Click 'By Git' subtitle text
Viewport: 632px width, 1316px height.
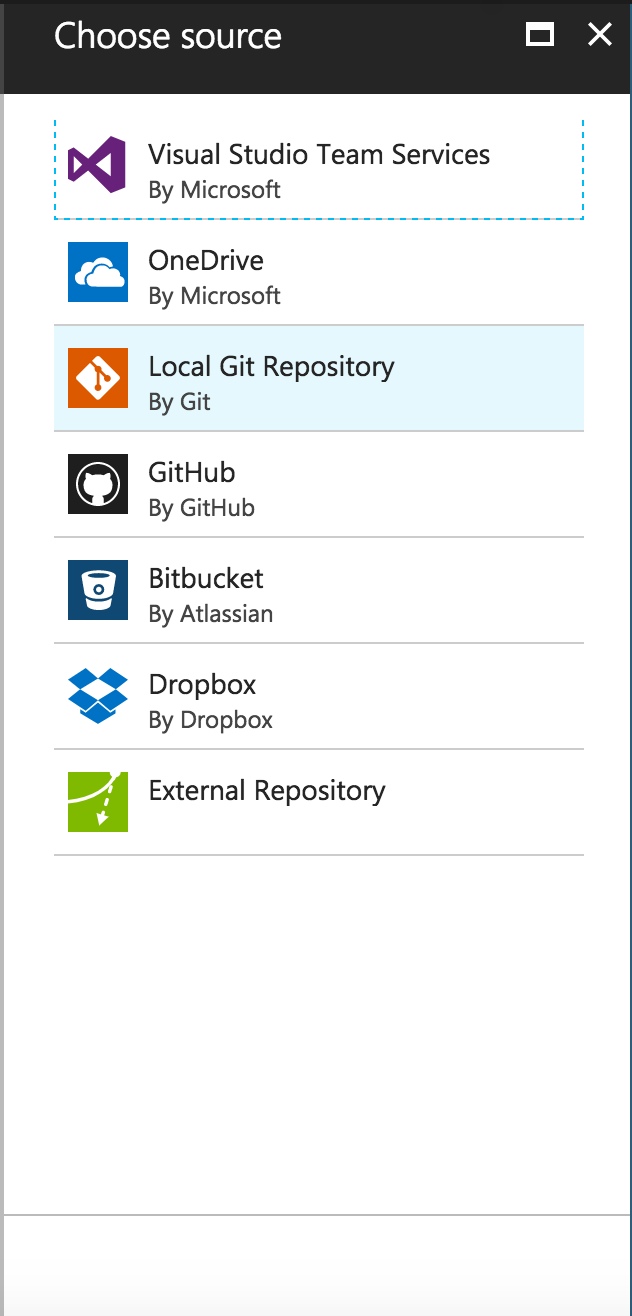pos(180,402)
